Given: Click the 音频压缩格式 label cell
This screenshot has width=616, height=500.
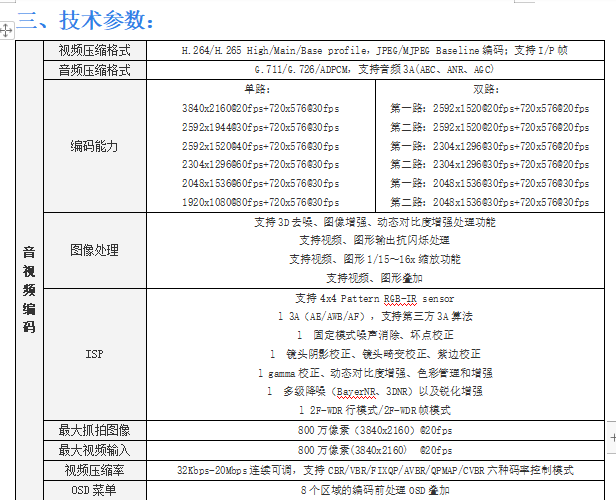Looking at the screenshot, I should [x=95, y=70].
